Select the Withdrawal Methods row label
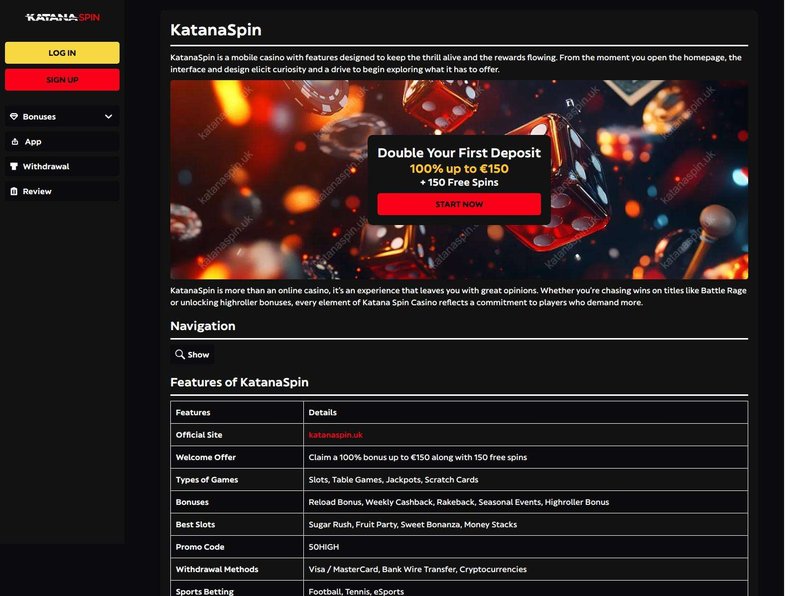 coord(217,569)
